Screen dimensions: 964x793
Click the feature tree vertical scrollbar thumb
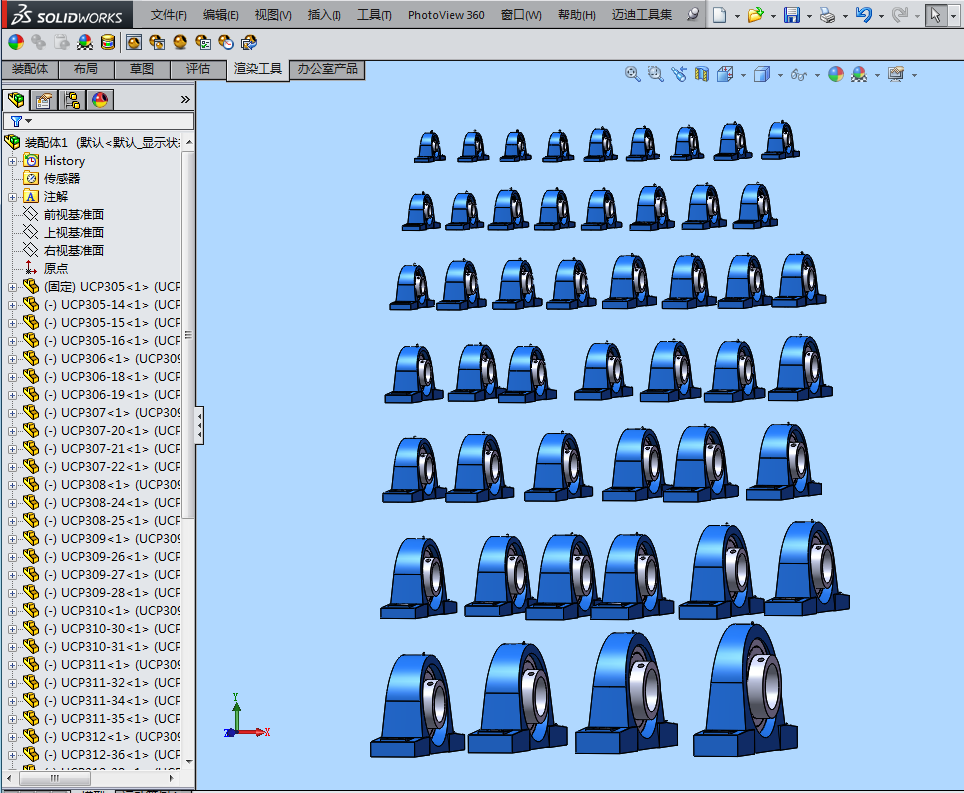[188, 335]
